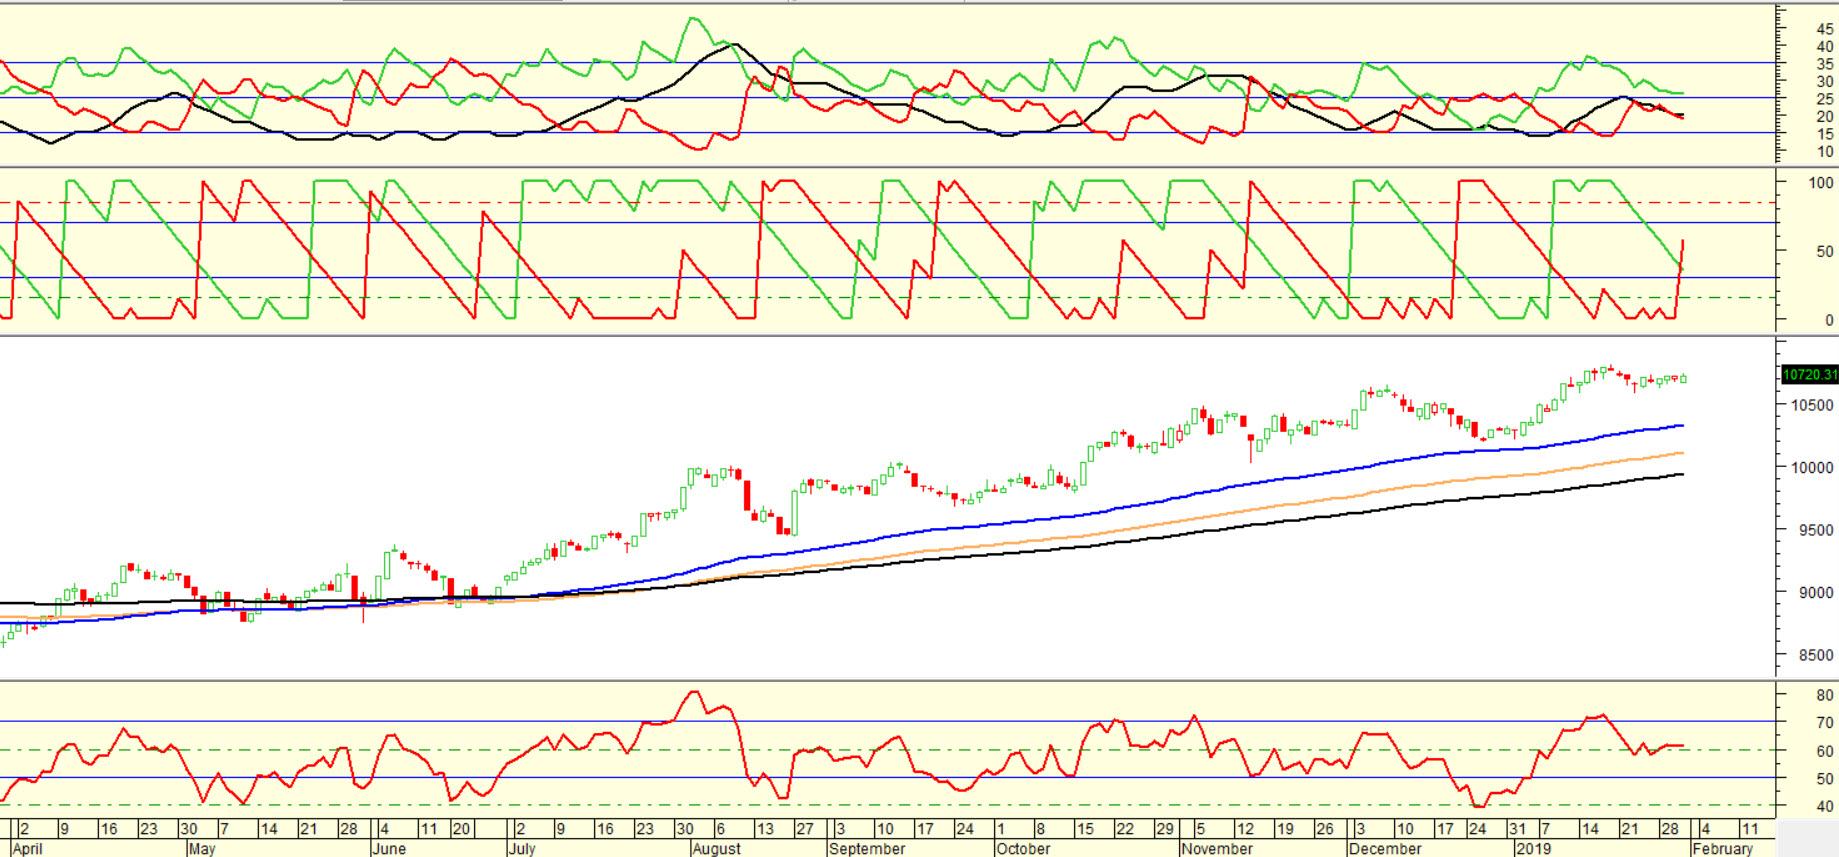Click the 60 label on bottom indicator scale
This screenshot has width=1839, height=857.
pos(1825,751)
